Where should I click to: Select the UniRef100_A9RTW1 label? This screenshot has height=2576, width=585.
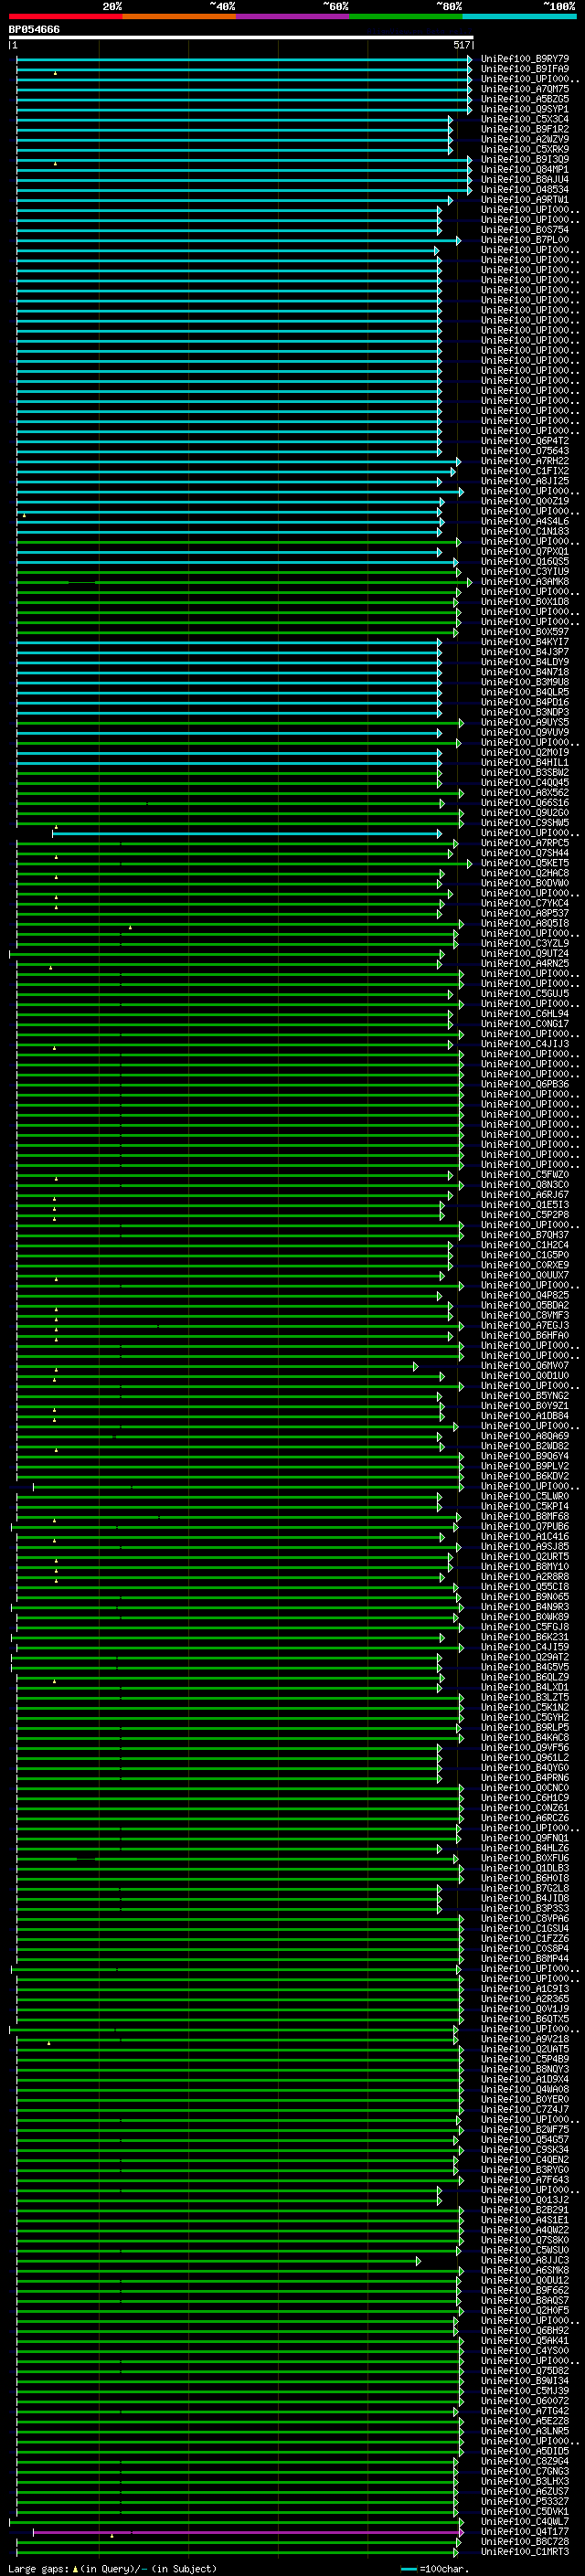pyautogui.click(x=525, y=199)
